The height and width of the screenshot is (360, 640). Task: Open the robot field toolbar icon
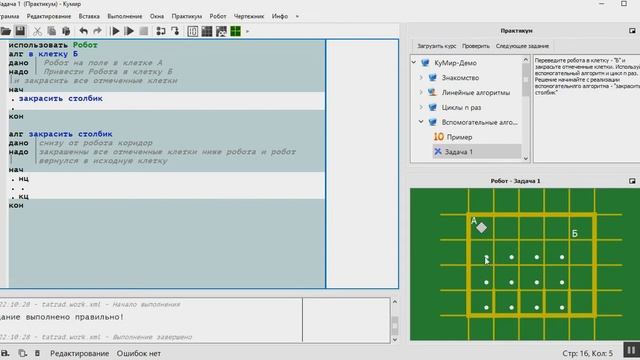[x=221, y=31]
